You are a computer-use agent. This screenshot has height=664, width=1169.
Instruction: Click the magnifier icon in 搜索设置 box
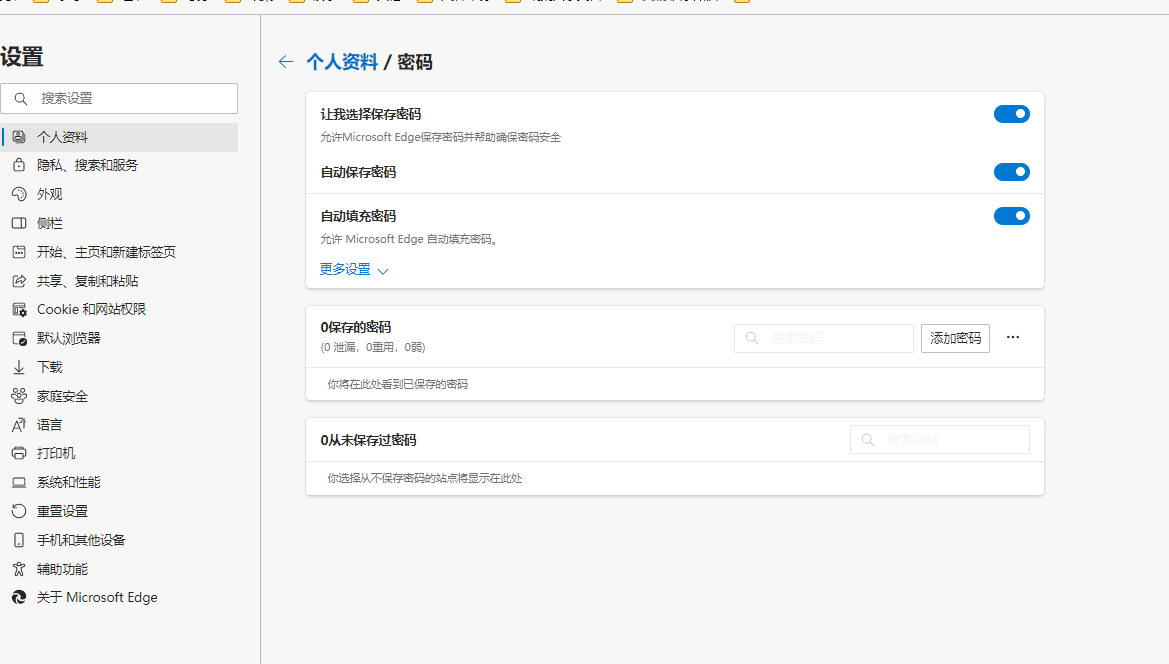(x=21, y=98)
